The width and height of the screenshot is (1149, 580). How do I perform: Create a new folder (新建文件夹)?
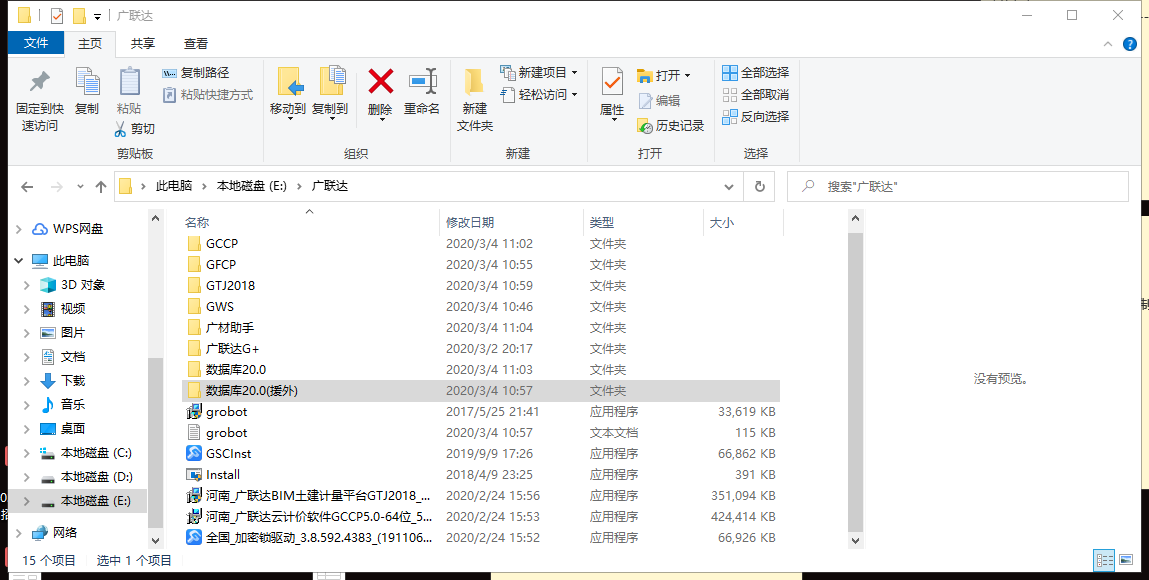point(474,99)
